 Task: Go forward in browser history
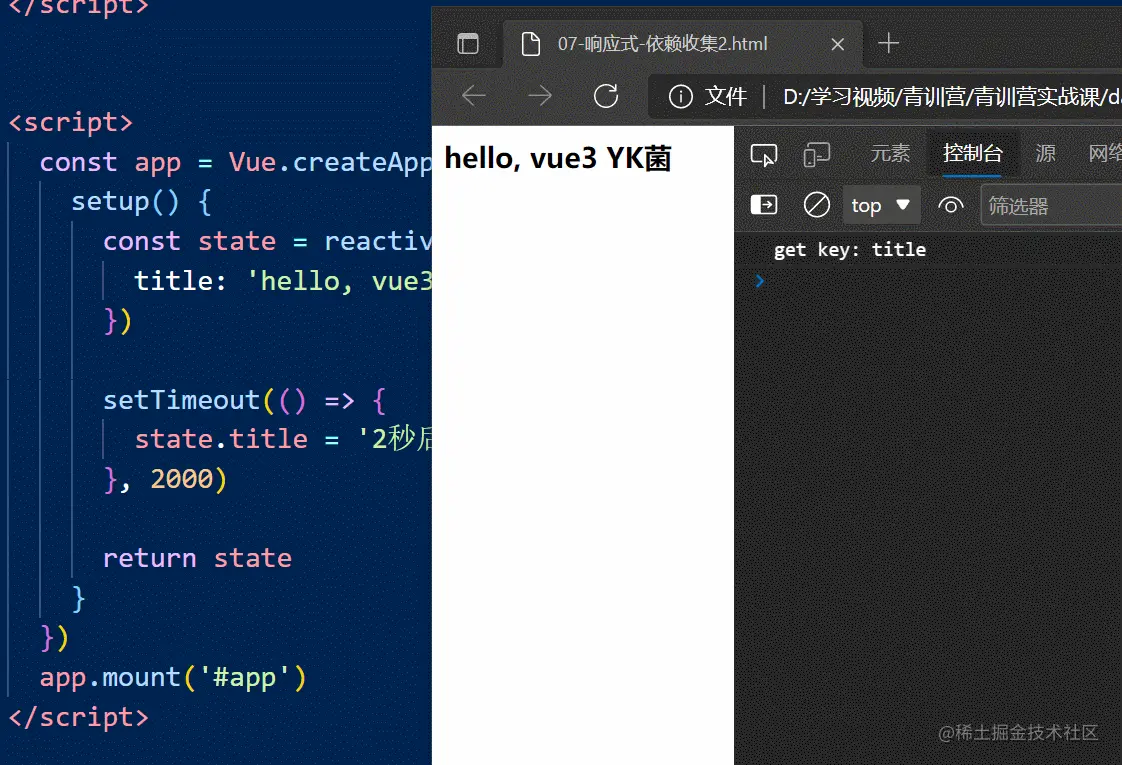click(x=540, y=95)
